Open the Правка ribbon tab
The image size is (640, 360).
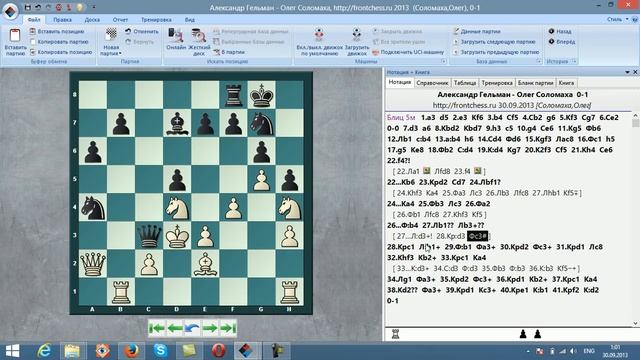tap(62, 20)
